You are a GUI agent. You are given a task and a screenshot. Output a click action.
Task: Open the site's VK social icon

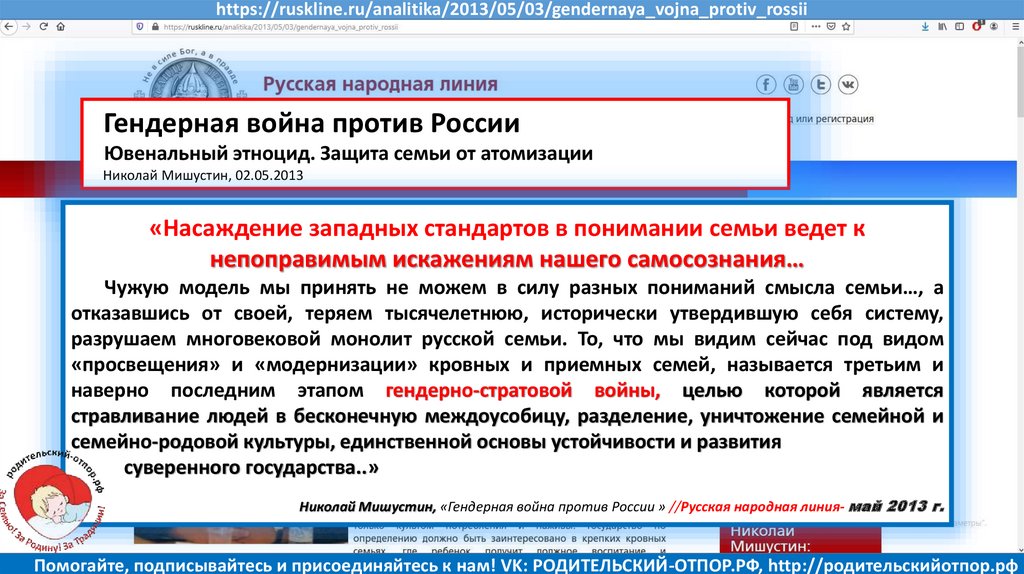pos(848,85)
